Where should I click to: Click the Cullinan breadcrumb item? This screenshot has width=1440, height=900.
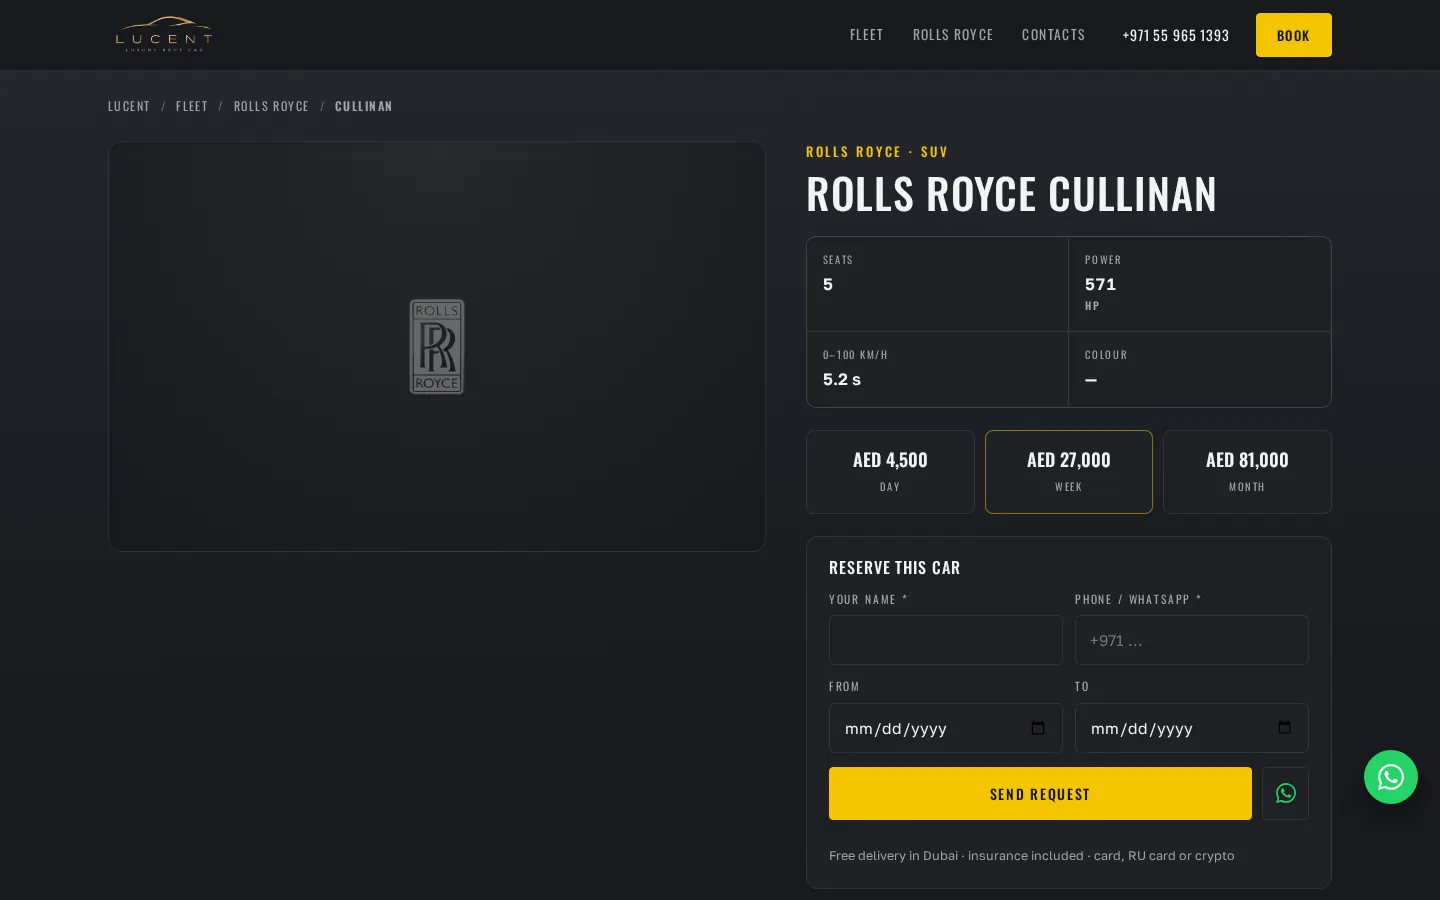[363, 106]
